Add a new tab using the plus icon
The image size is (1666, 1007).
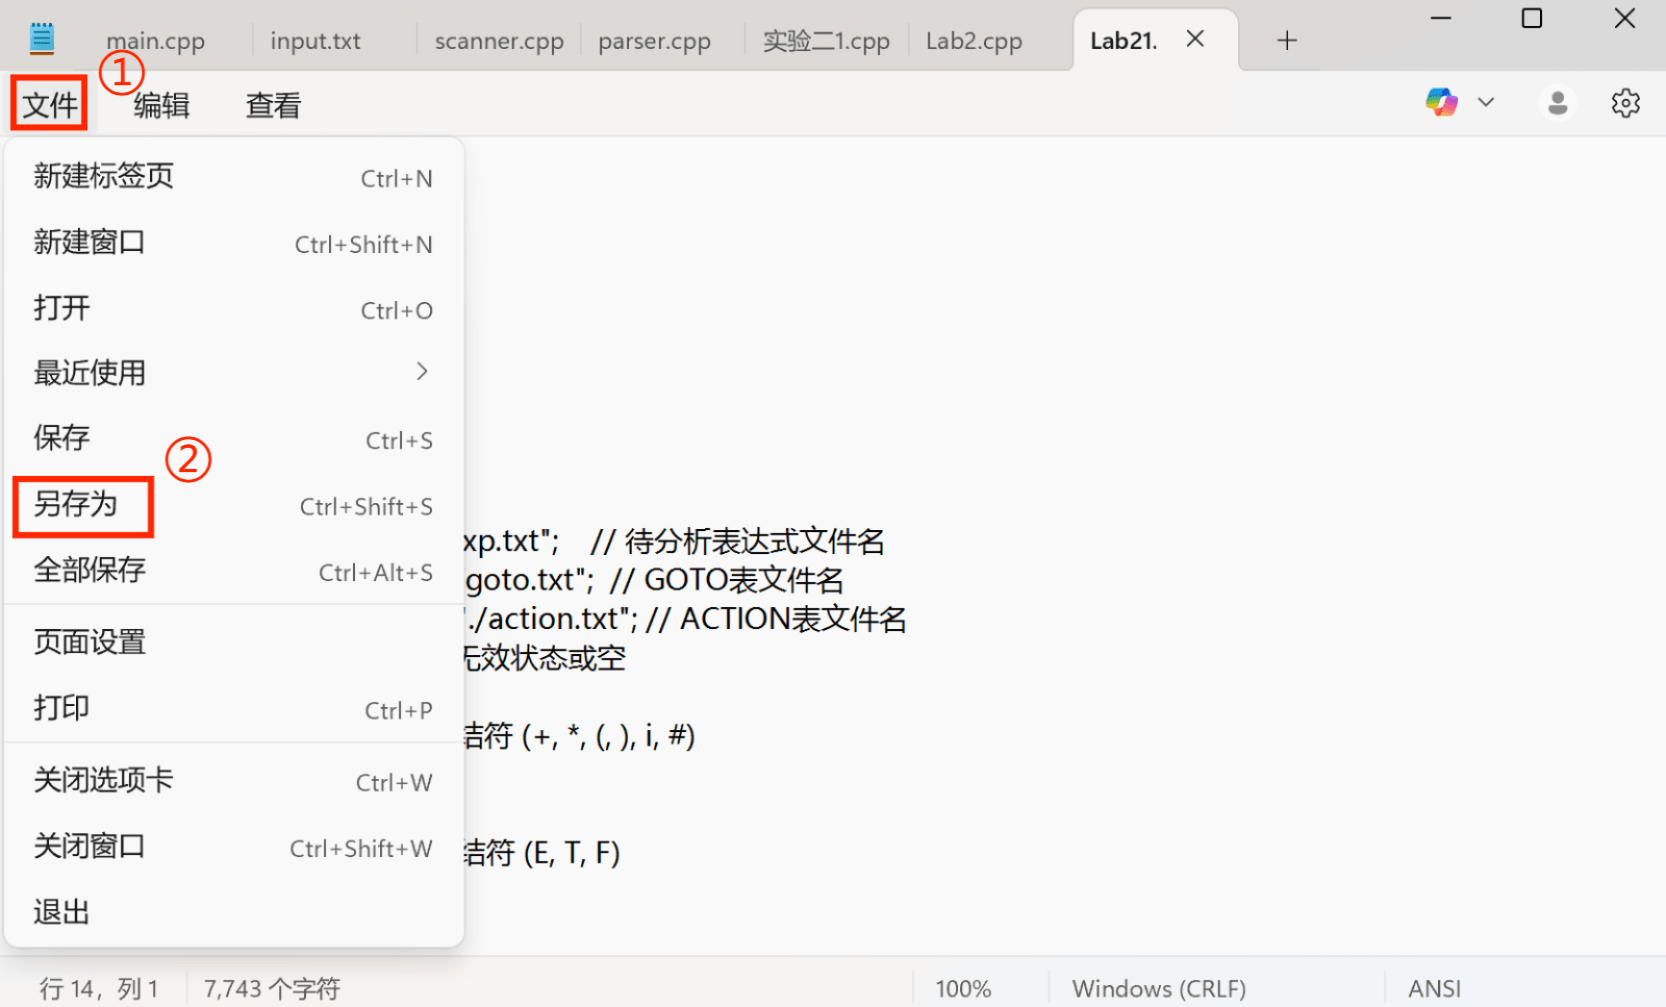[x=1287, y=39]
